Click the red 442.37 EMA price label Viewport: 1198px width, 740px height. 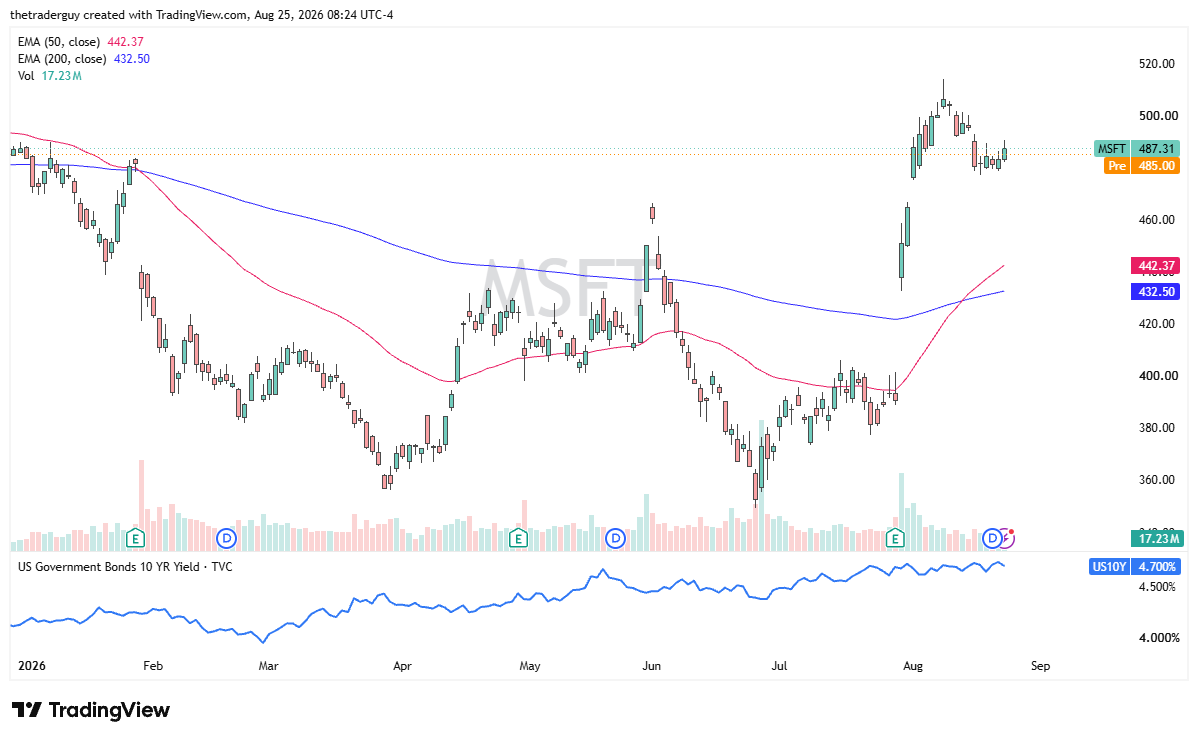point(1155,266)
